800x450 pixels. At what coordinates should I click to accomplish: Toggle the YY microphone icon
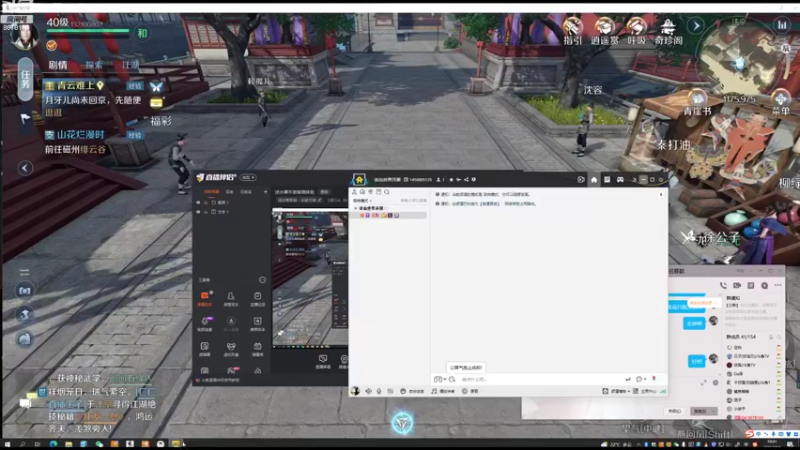[x=379, y=391]
